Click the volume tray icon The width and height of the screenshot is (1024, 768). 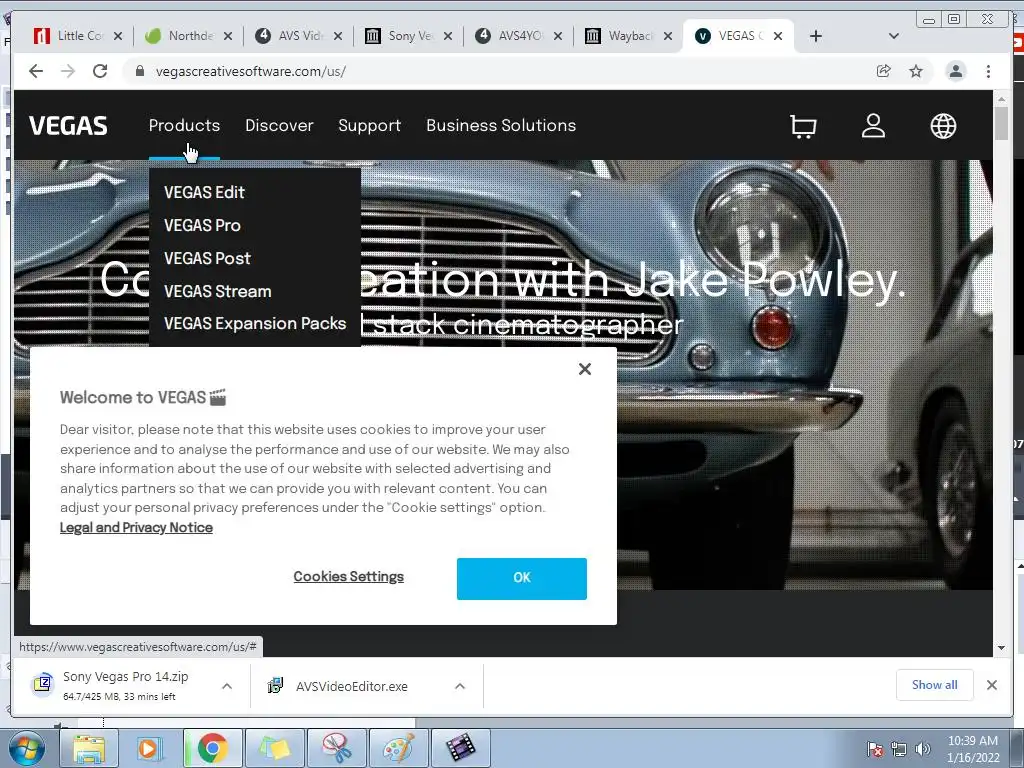pos(923,749)
